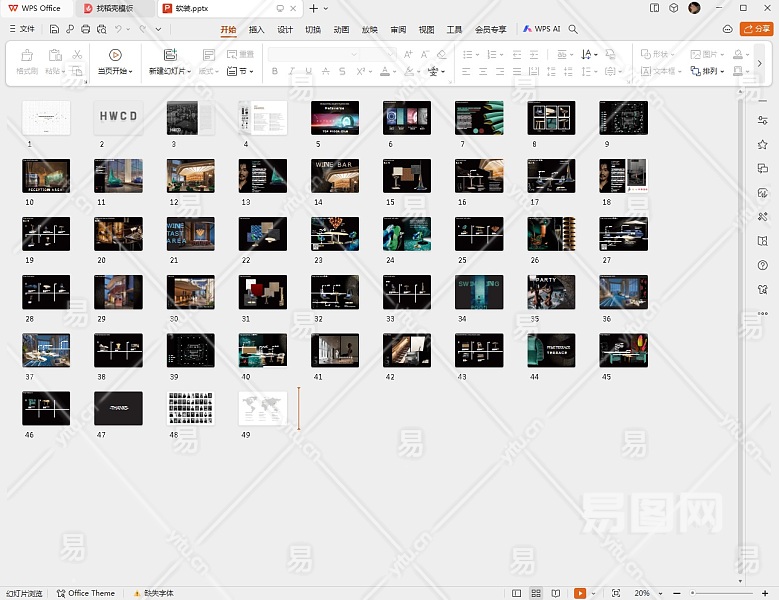Click the search magnifier icon in ribbon

coord(573,30)
